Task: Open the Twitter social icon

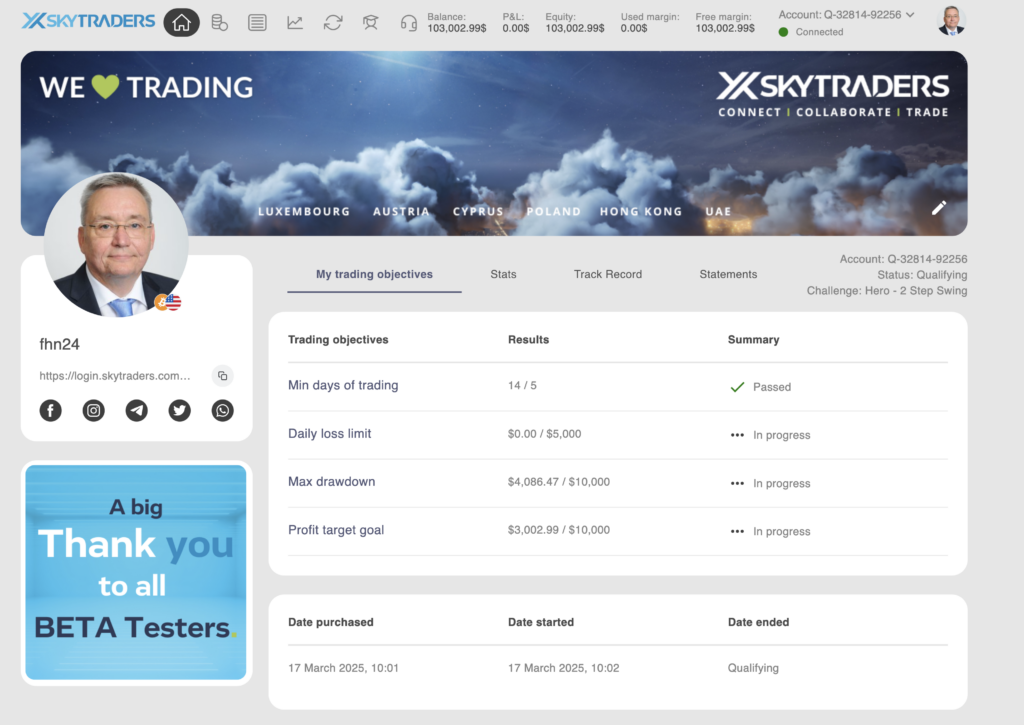Action: click(x=180, y=410)
